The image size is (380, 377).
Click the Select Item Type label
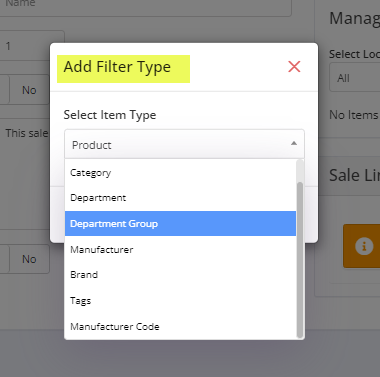pos(110,115)
